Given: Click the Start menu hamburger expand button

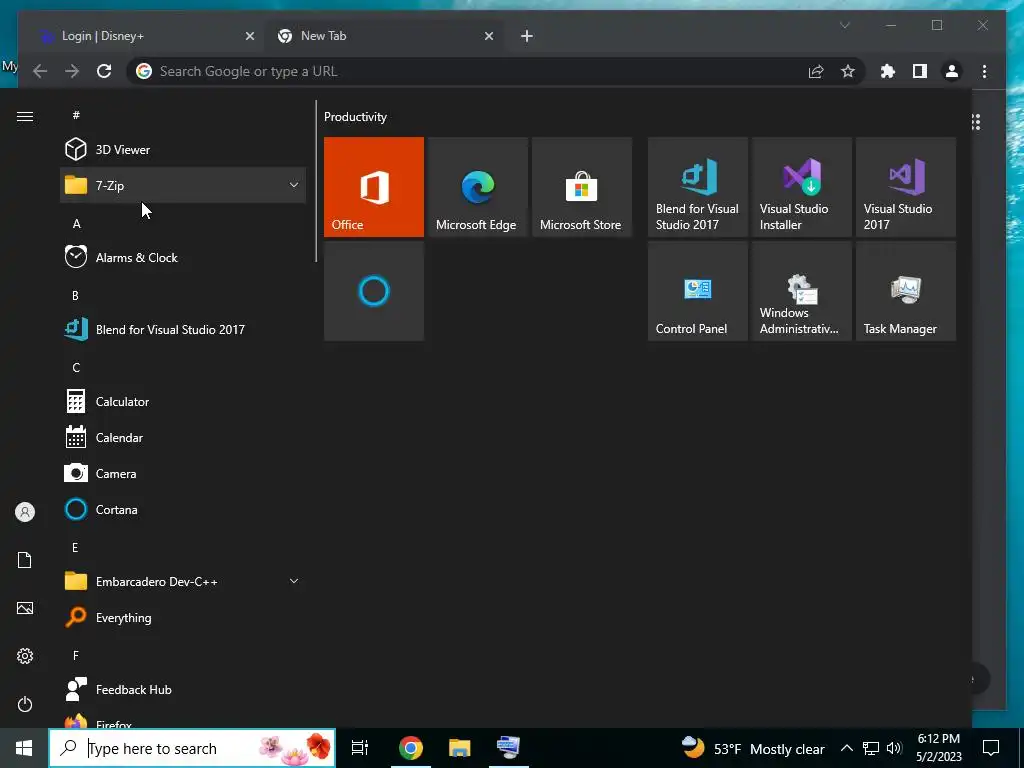Looking at the screenshot, I should pyautogui.click(x=25, y=116).
